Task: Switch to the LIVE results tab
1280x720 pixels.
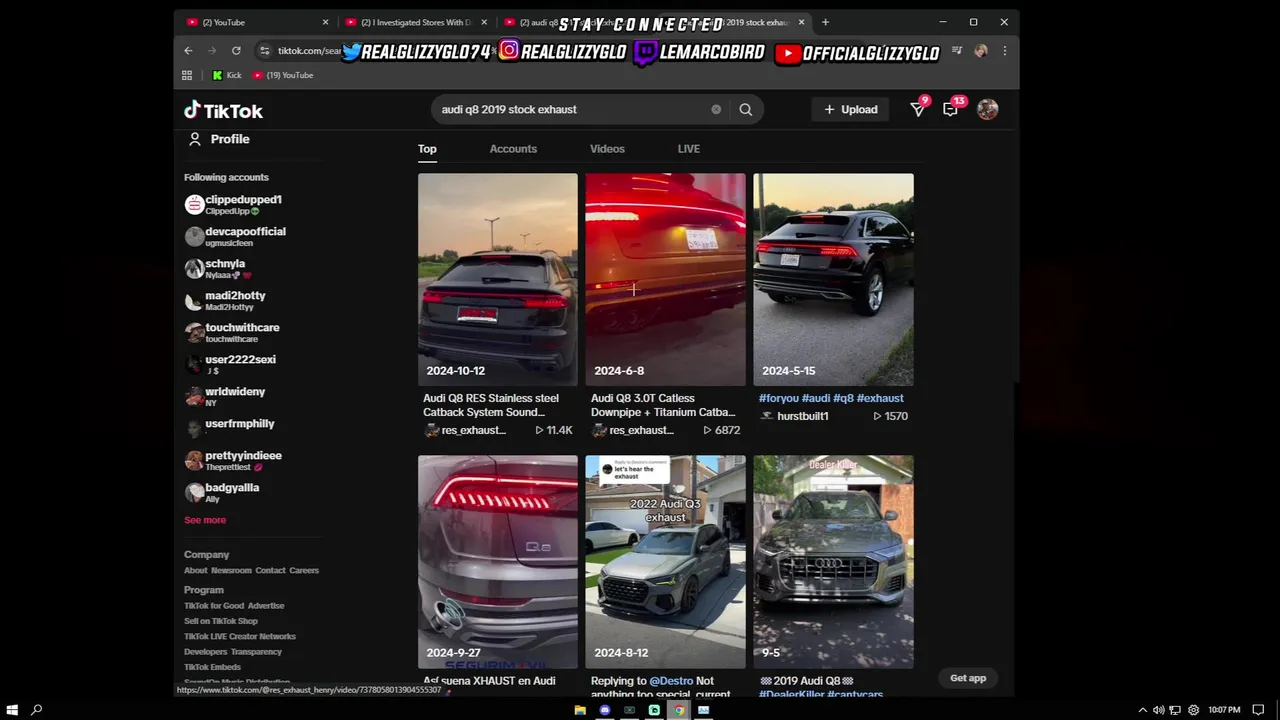Action: (x=688, y=149)
